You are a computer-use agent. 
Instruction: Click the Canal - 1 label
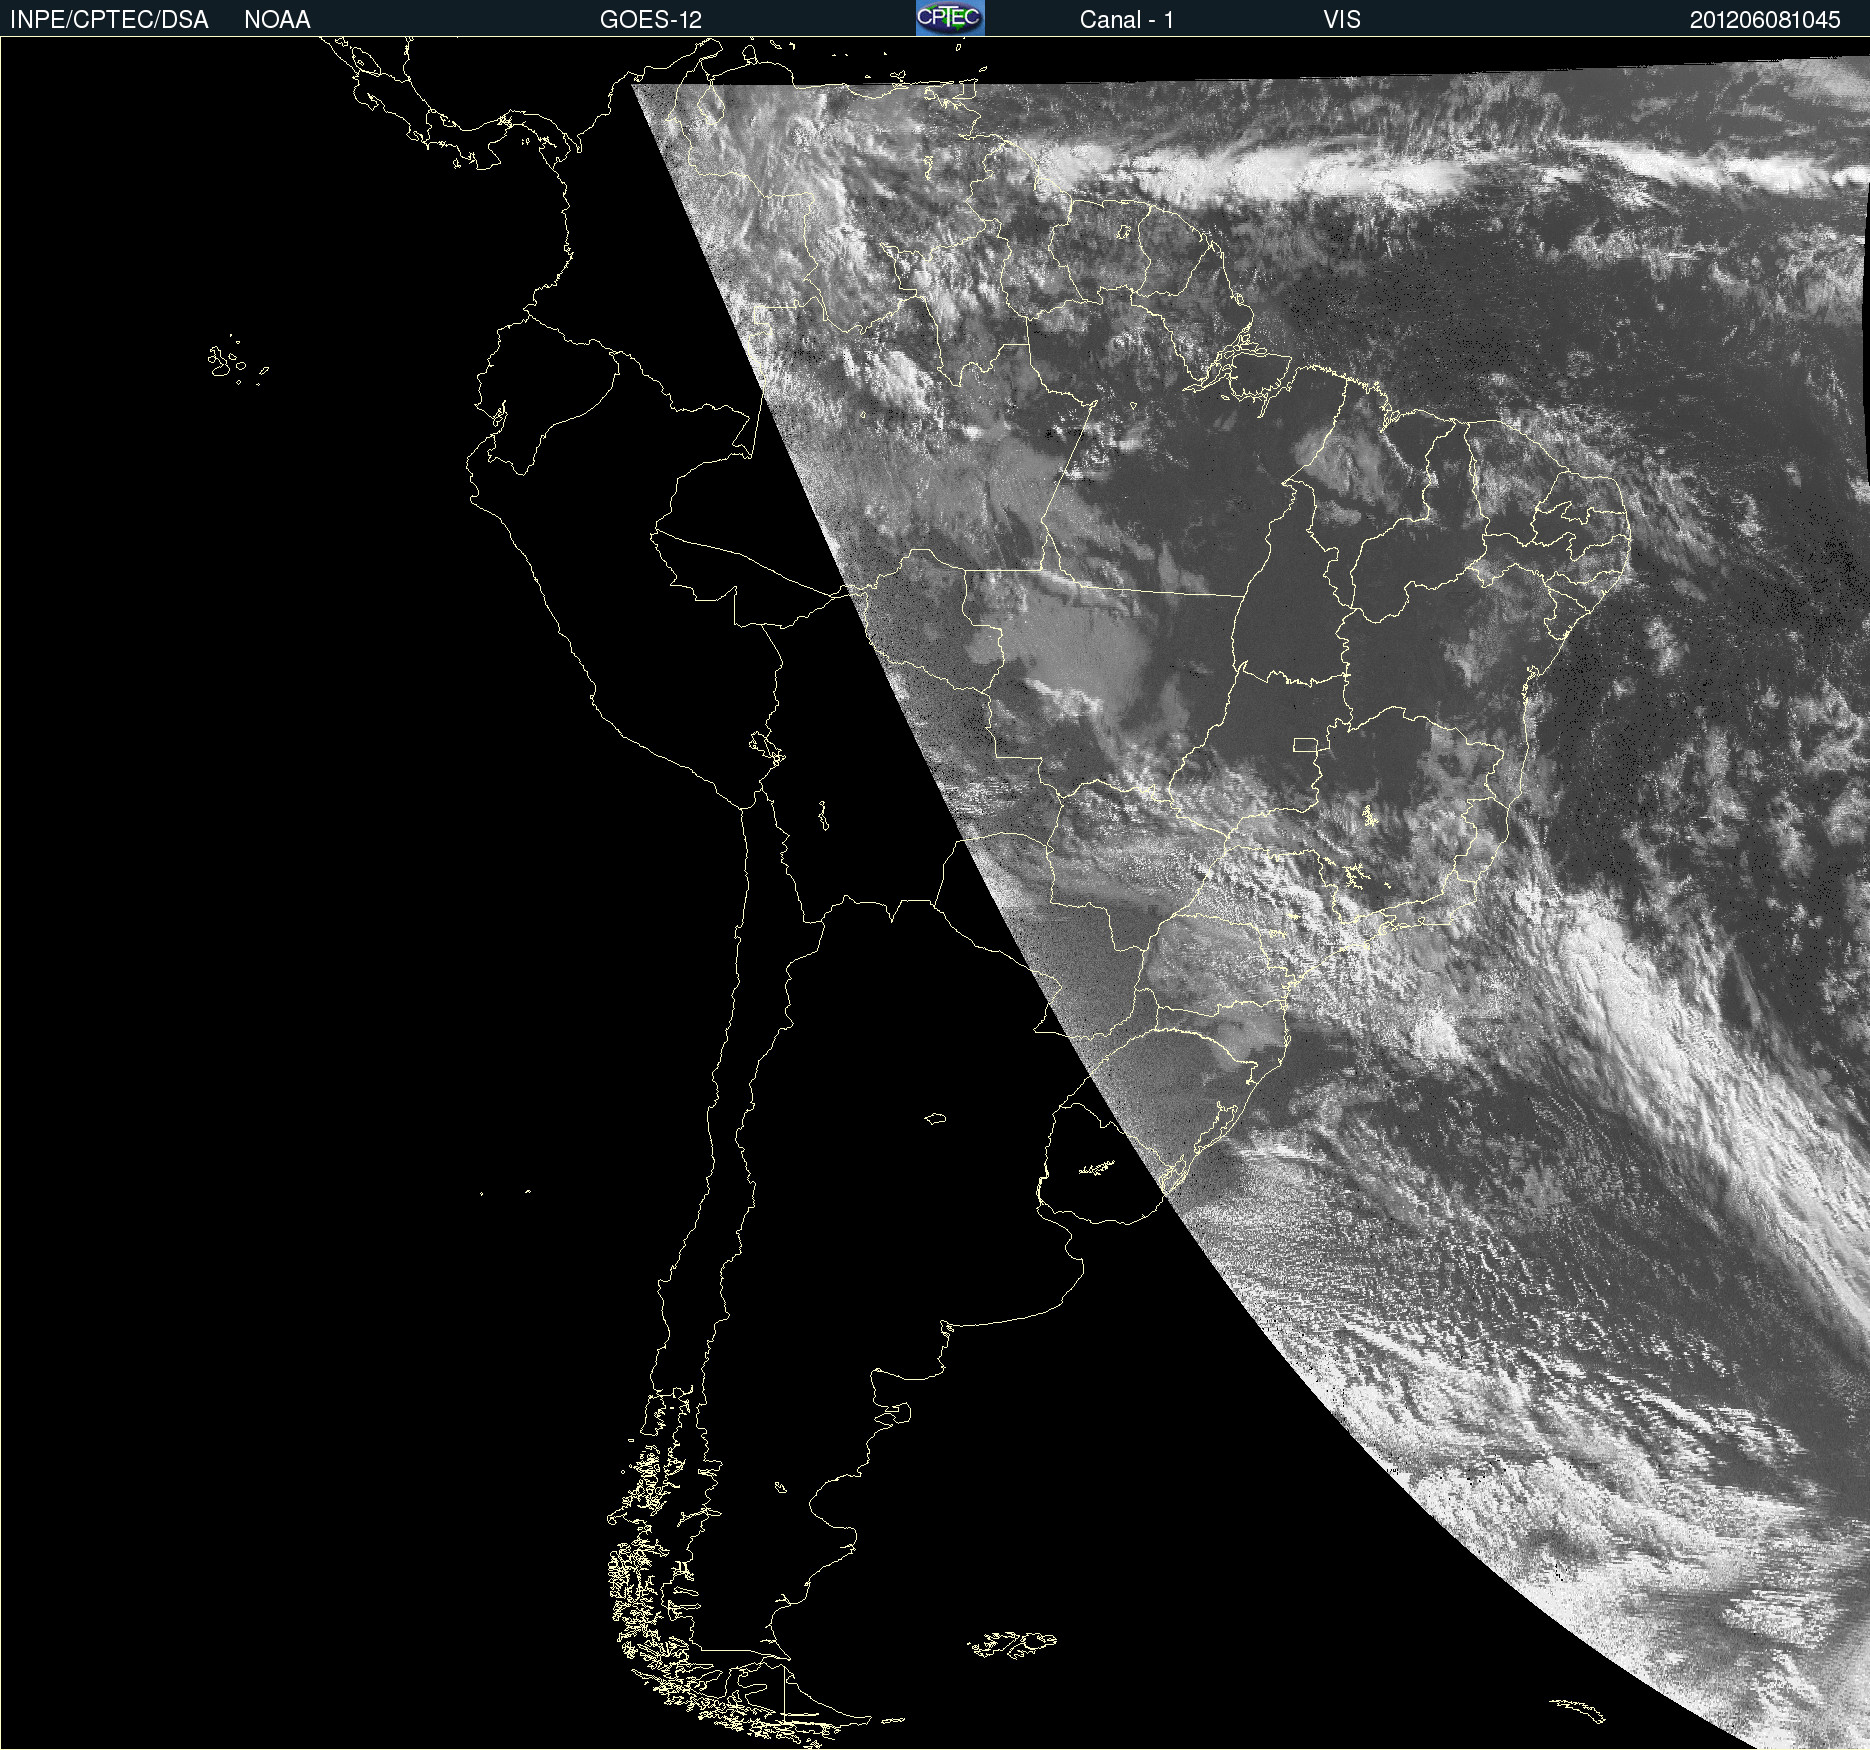click(1126, 20)
